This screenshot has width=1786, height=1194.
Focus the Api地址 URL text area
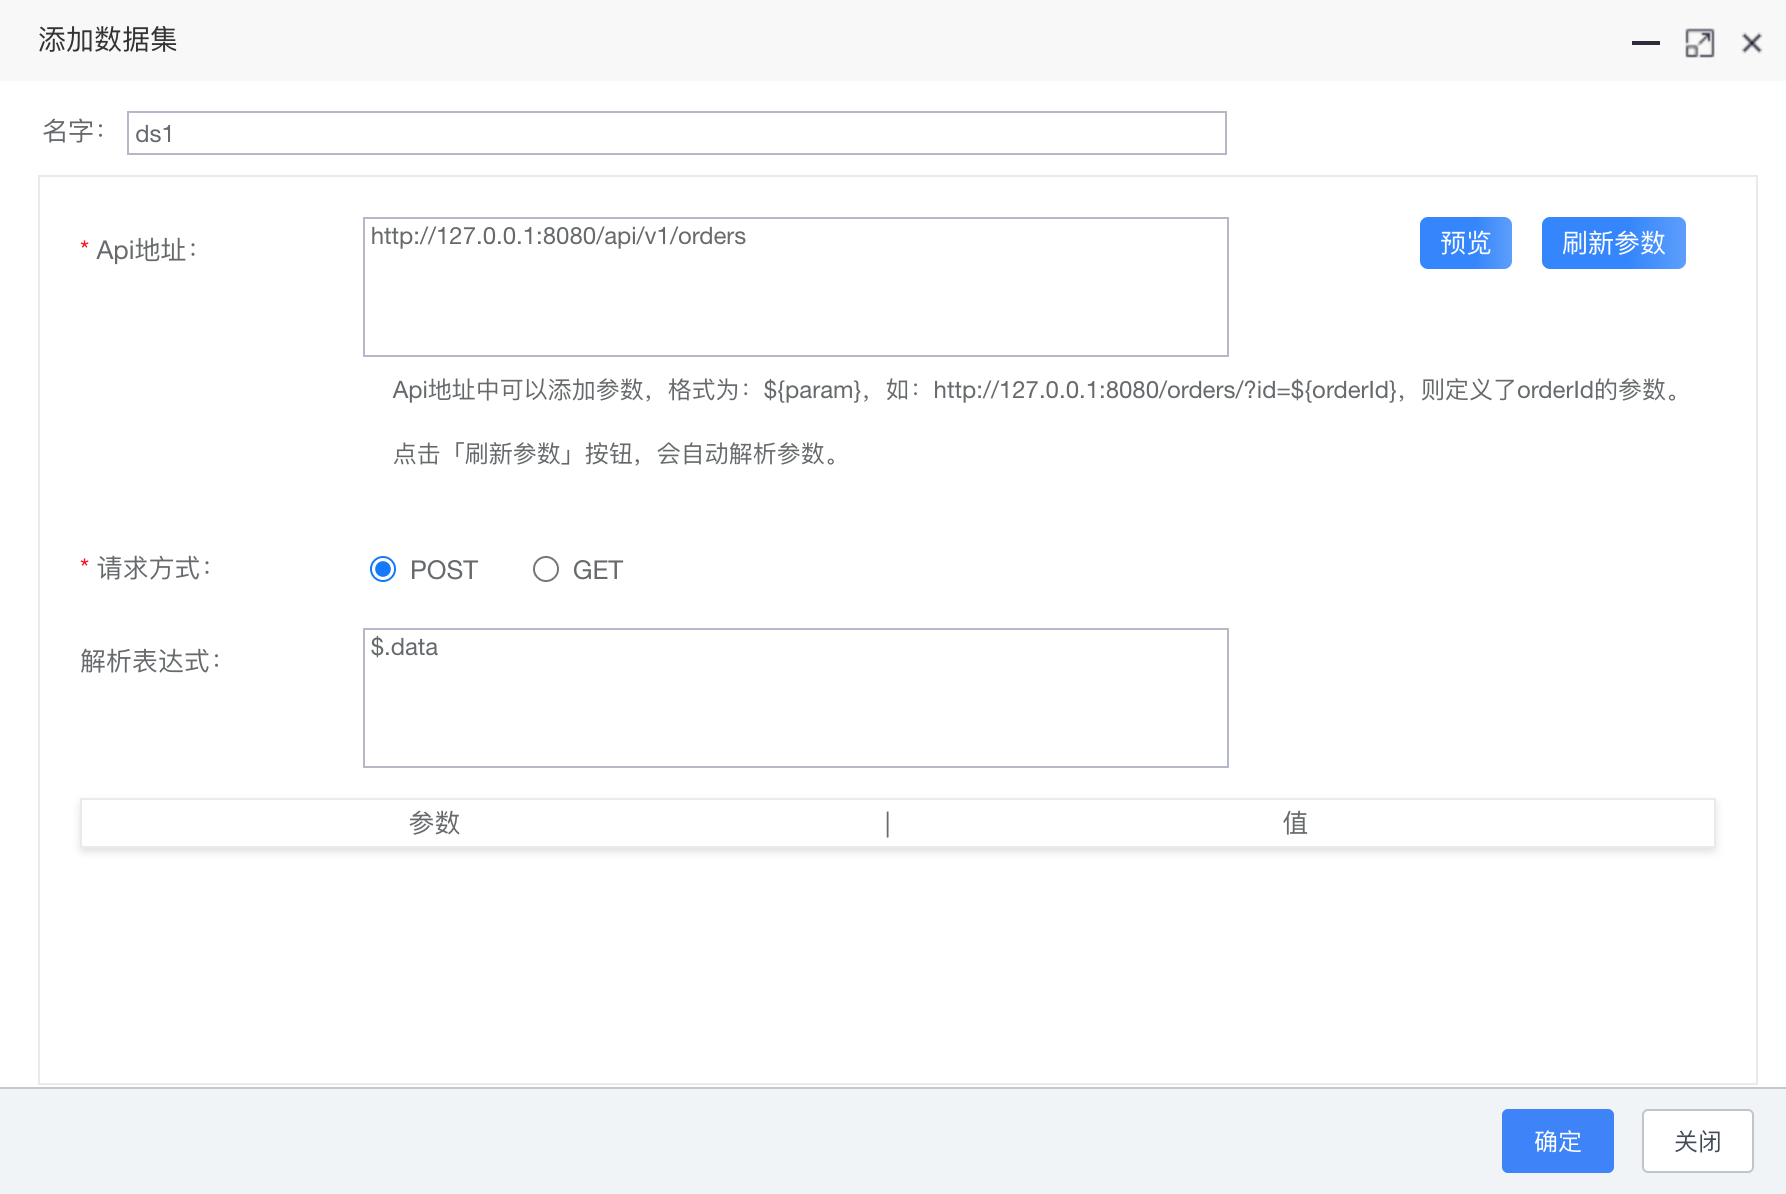coord(795,287)
